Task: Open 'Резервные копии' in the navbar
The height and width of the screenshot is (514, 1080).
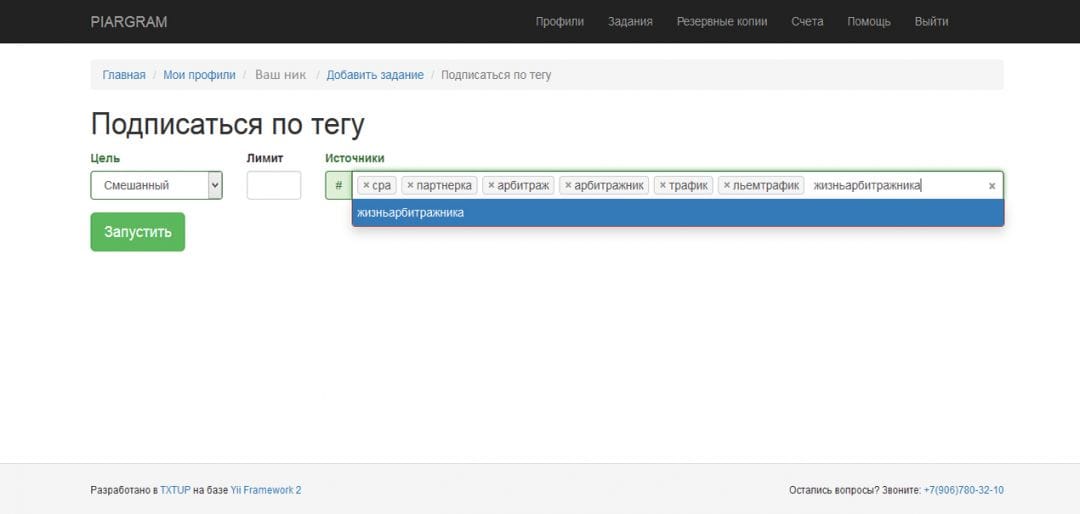Action: tap(721, 21)
